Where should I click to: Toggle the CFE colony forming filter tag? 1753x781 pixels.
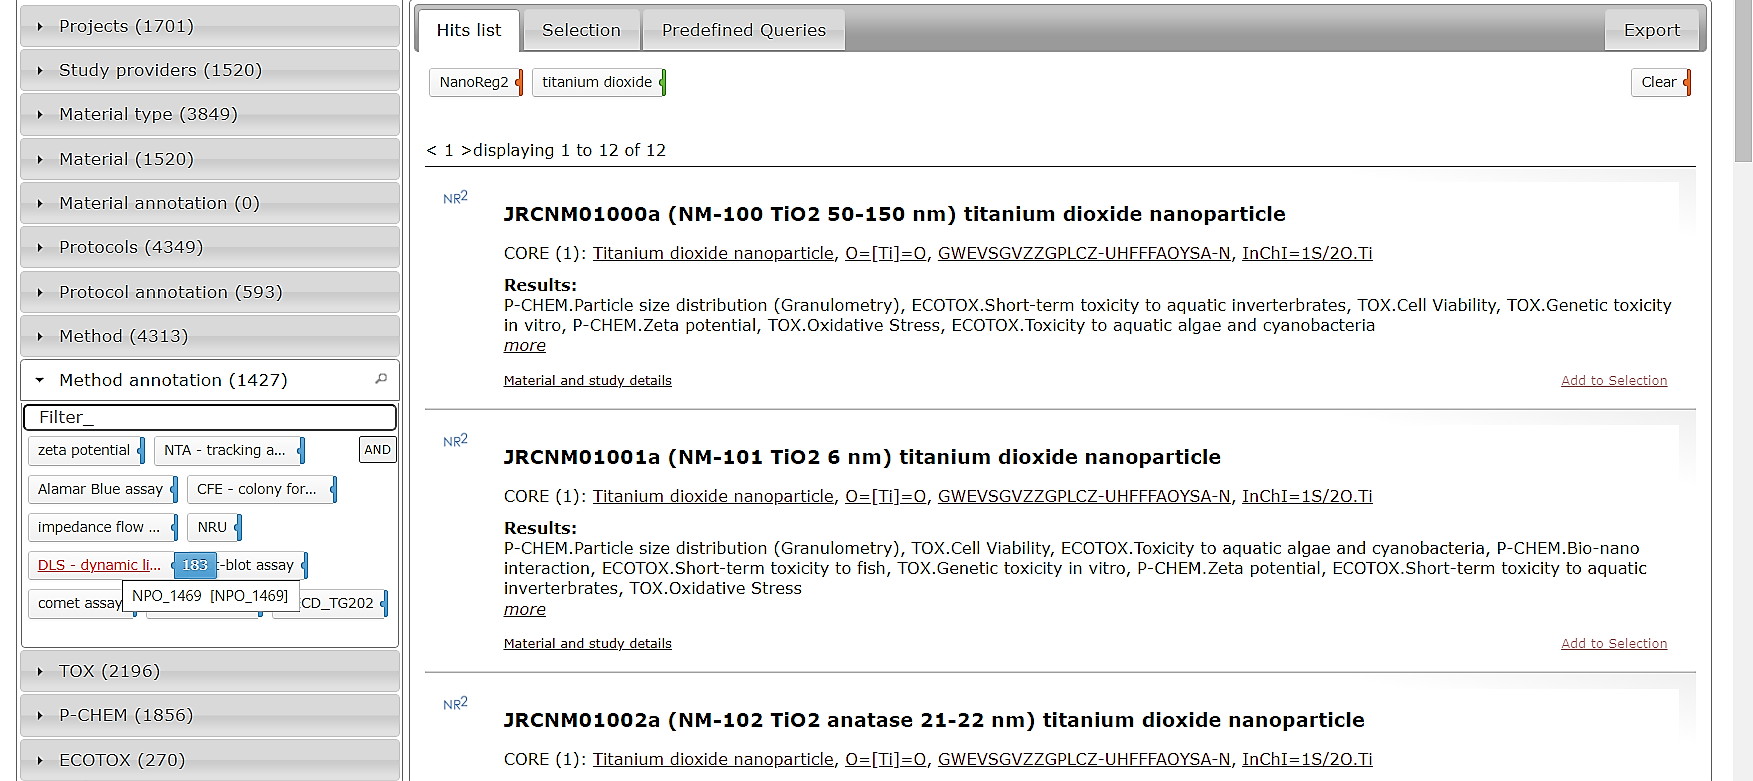click(256, 489)
